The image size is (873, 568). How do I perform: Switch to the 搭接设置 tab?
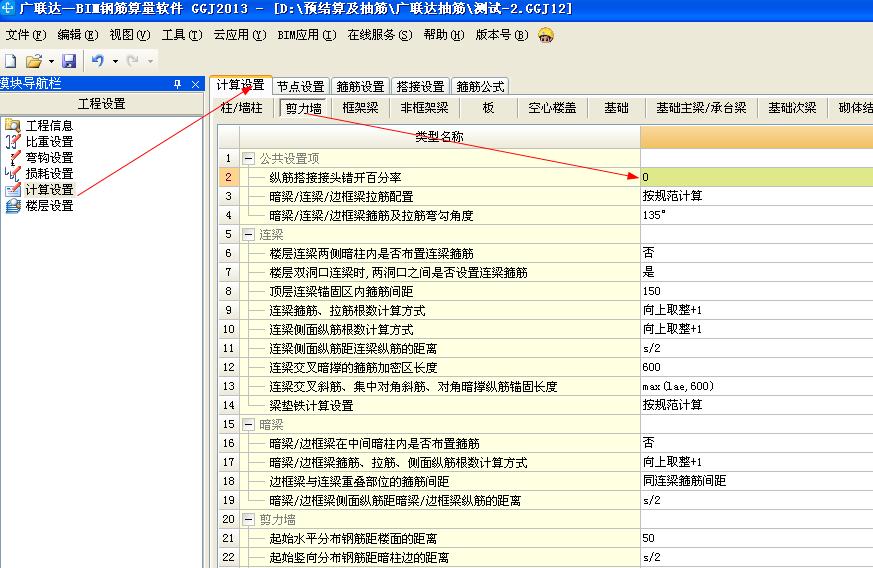[420, 86]
